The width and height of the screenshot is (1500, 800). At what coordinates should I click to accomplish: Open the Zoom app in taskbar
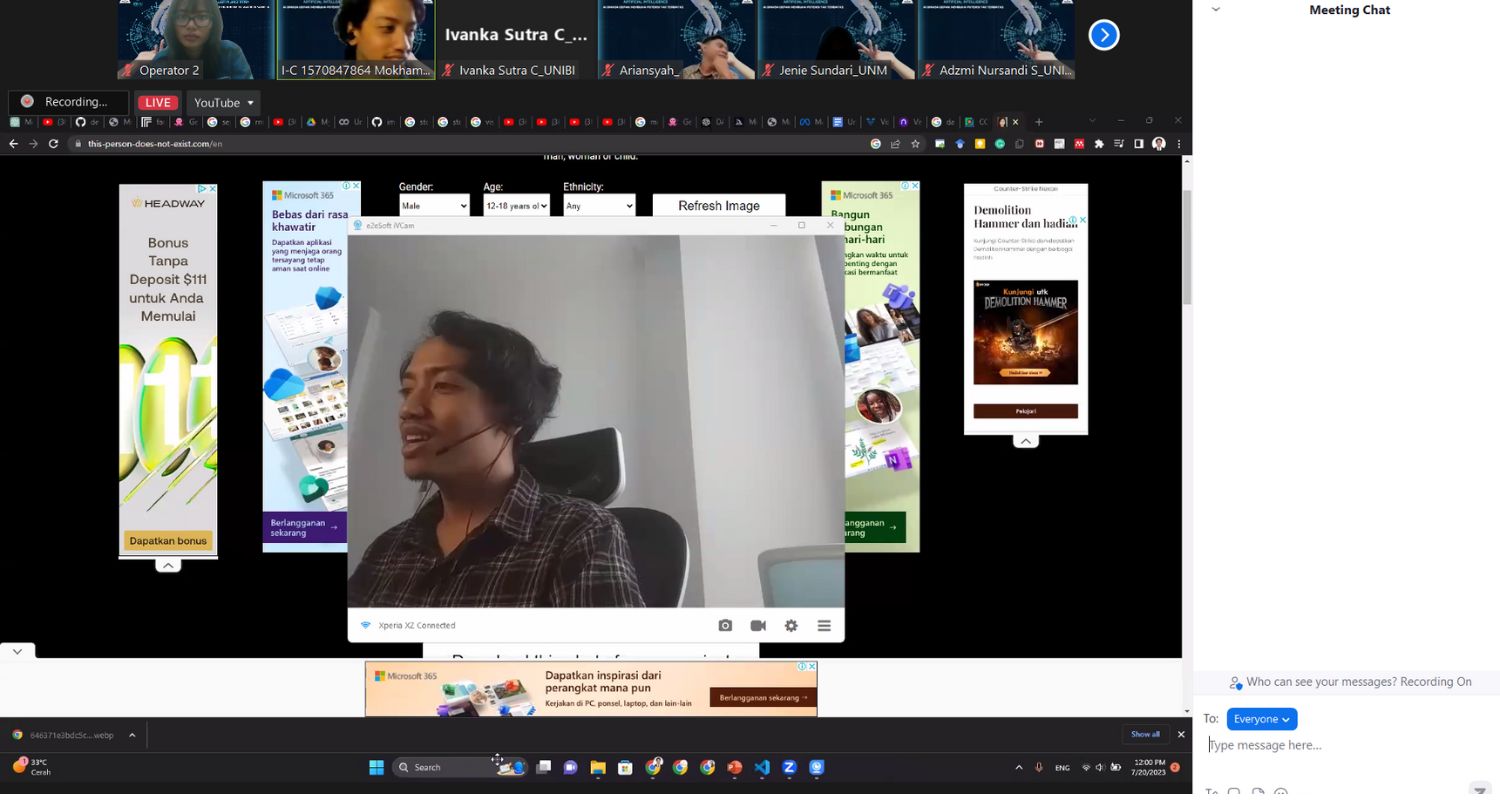tap(789, 768)
